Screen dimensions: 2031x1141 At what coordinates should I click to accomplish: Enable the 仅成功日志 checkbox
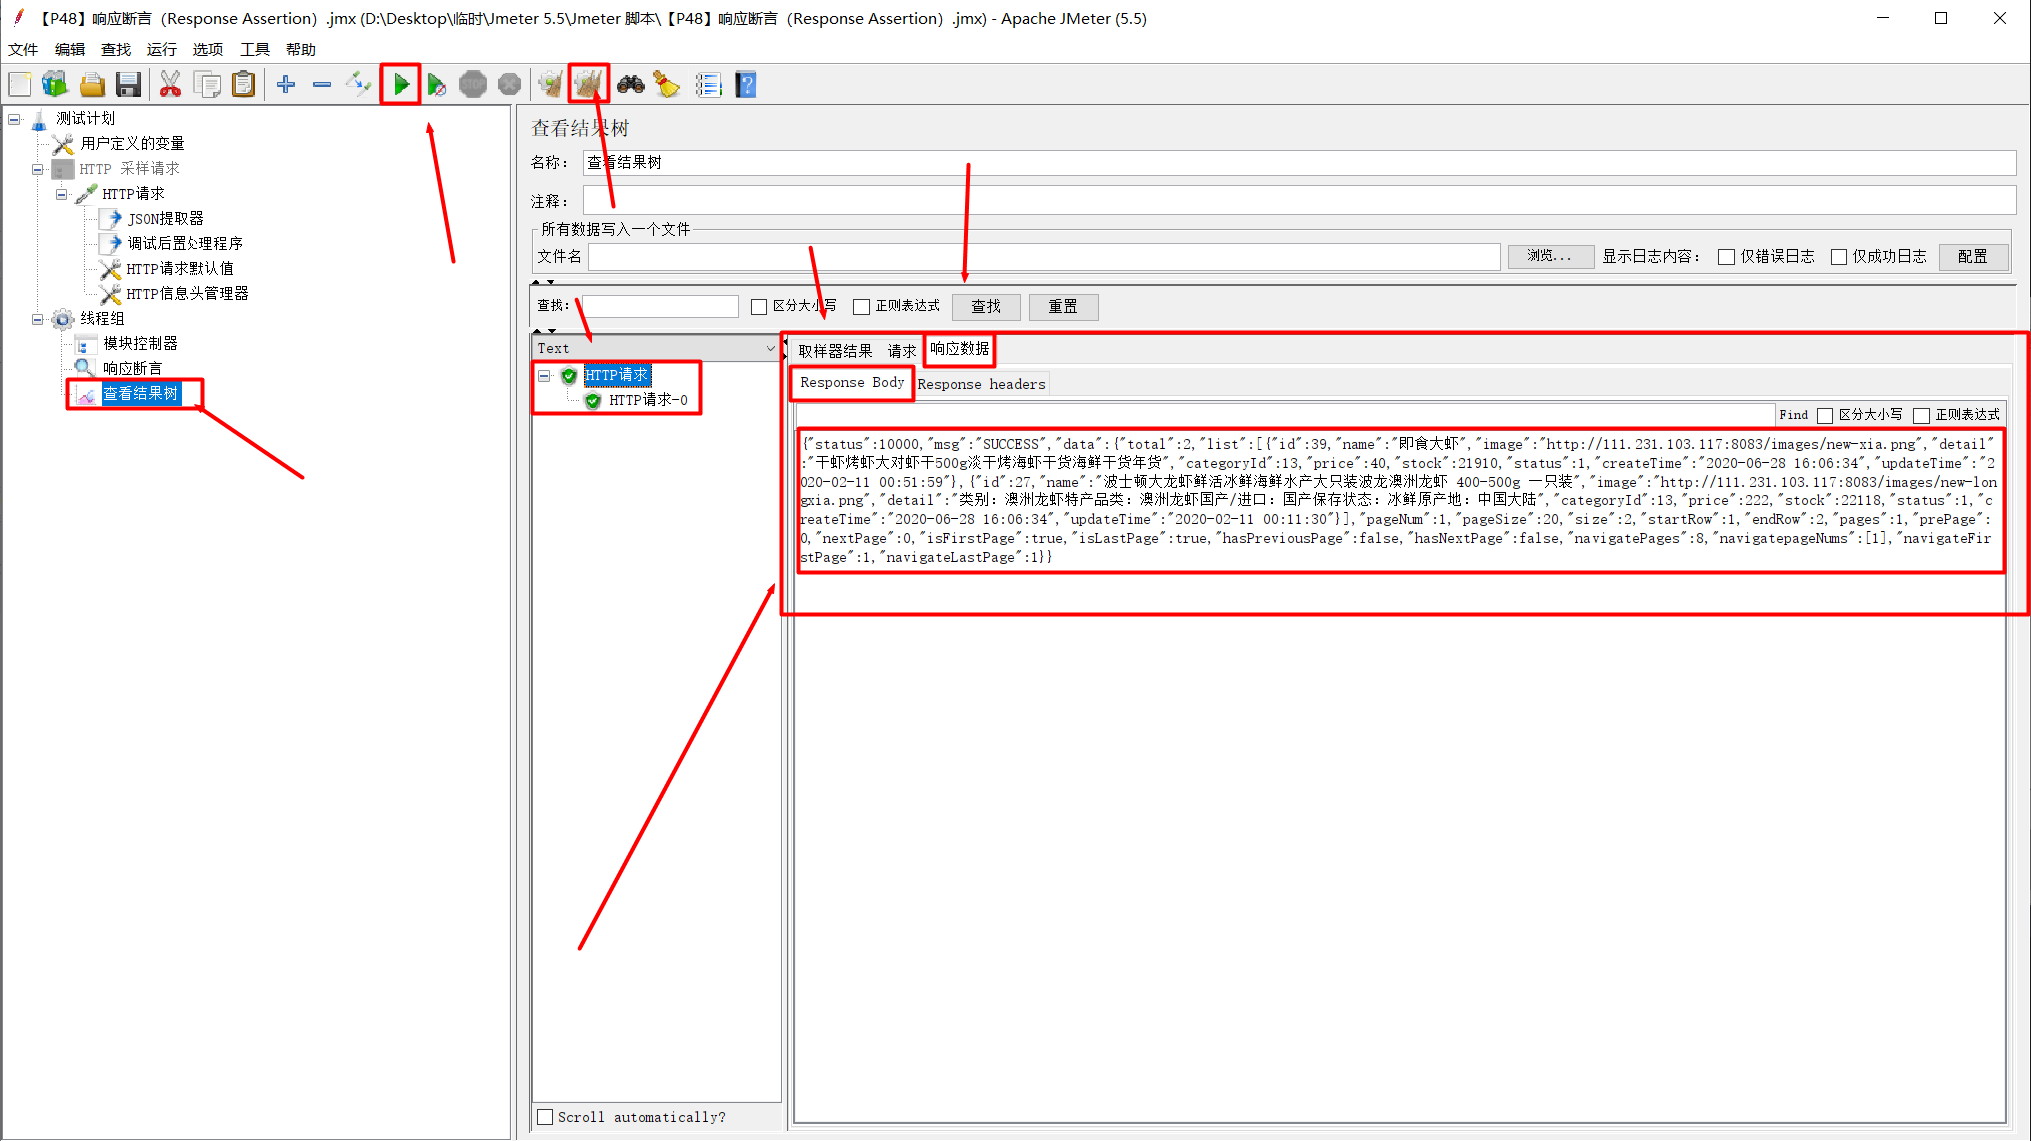click(1838, 257)
